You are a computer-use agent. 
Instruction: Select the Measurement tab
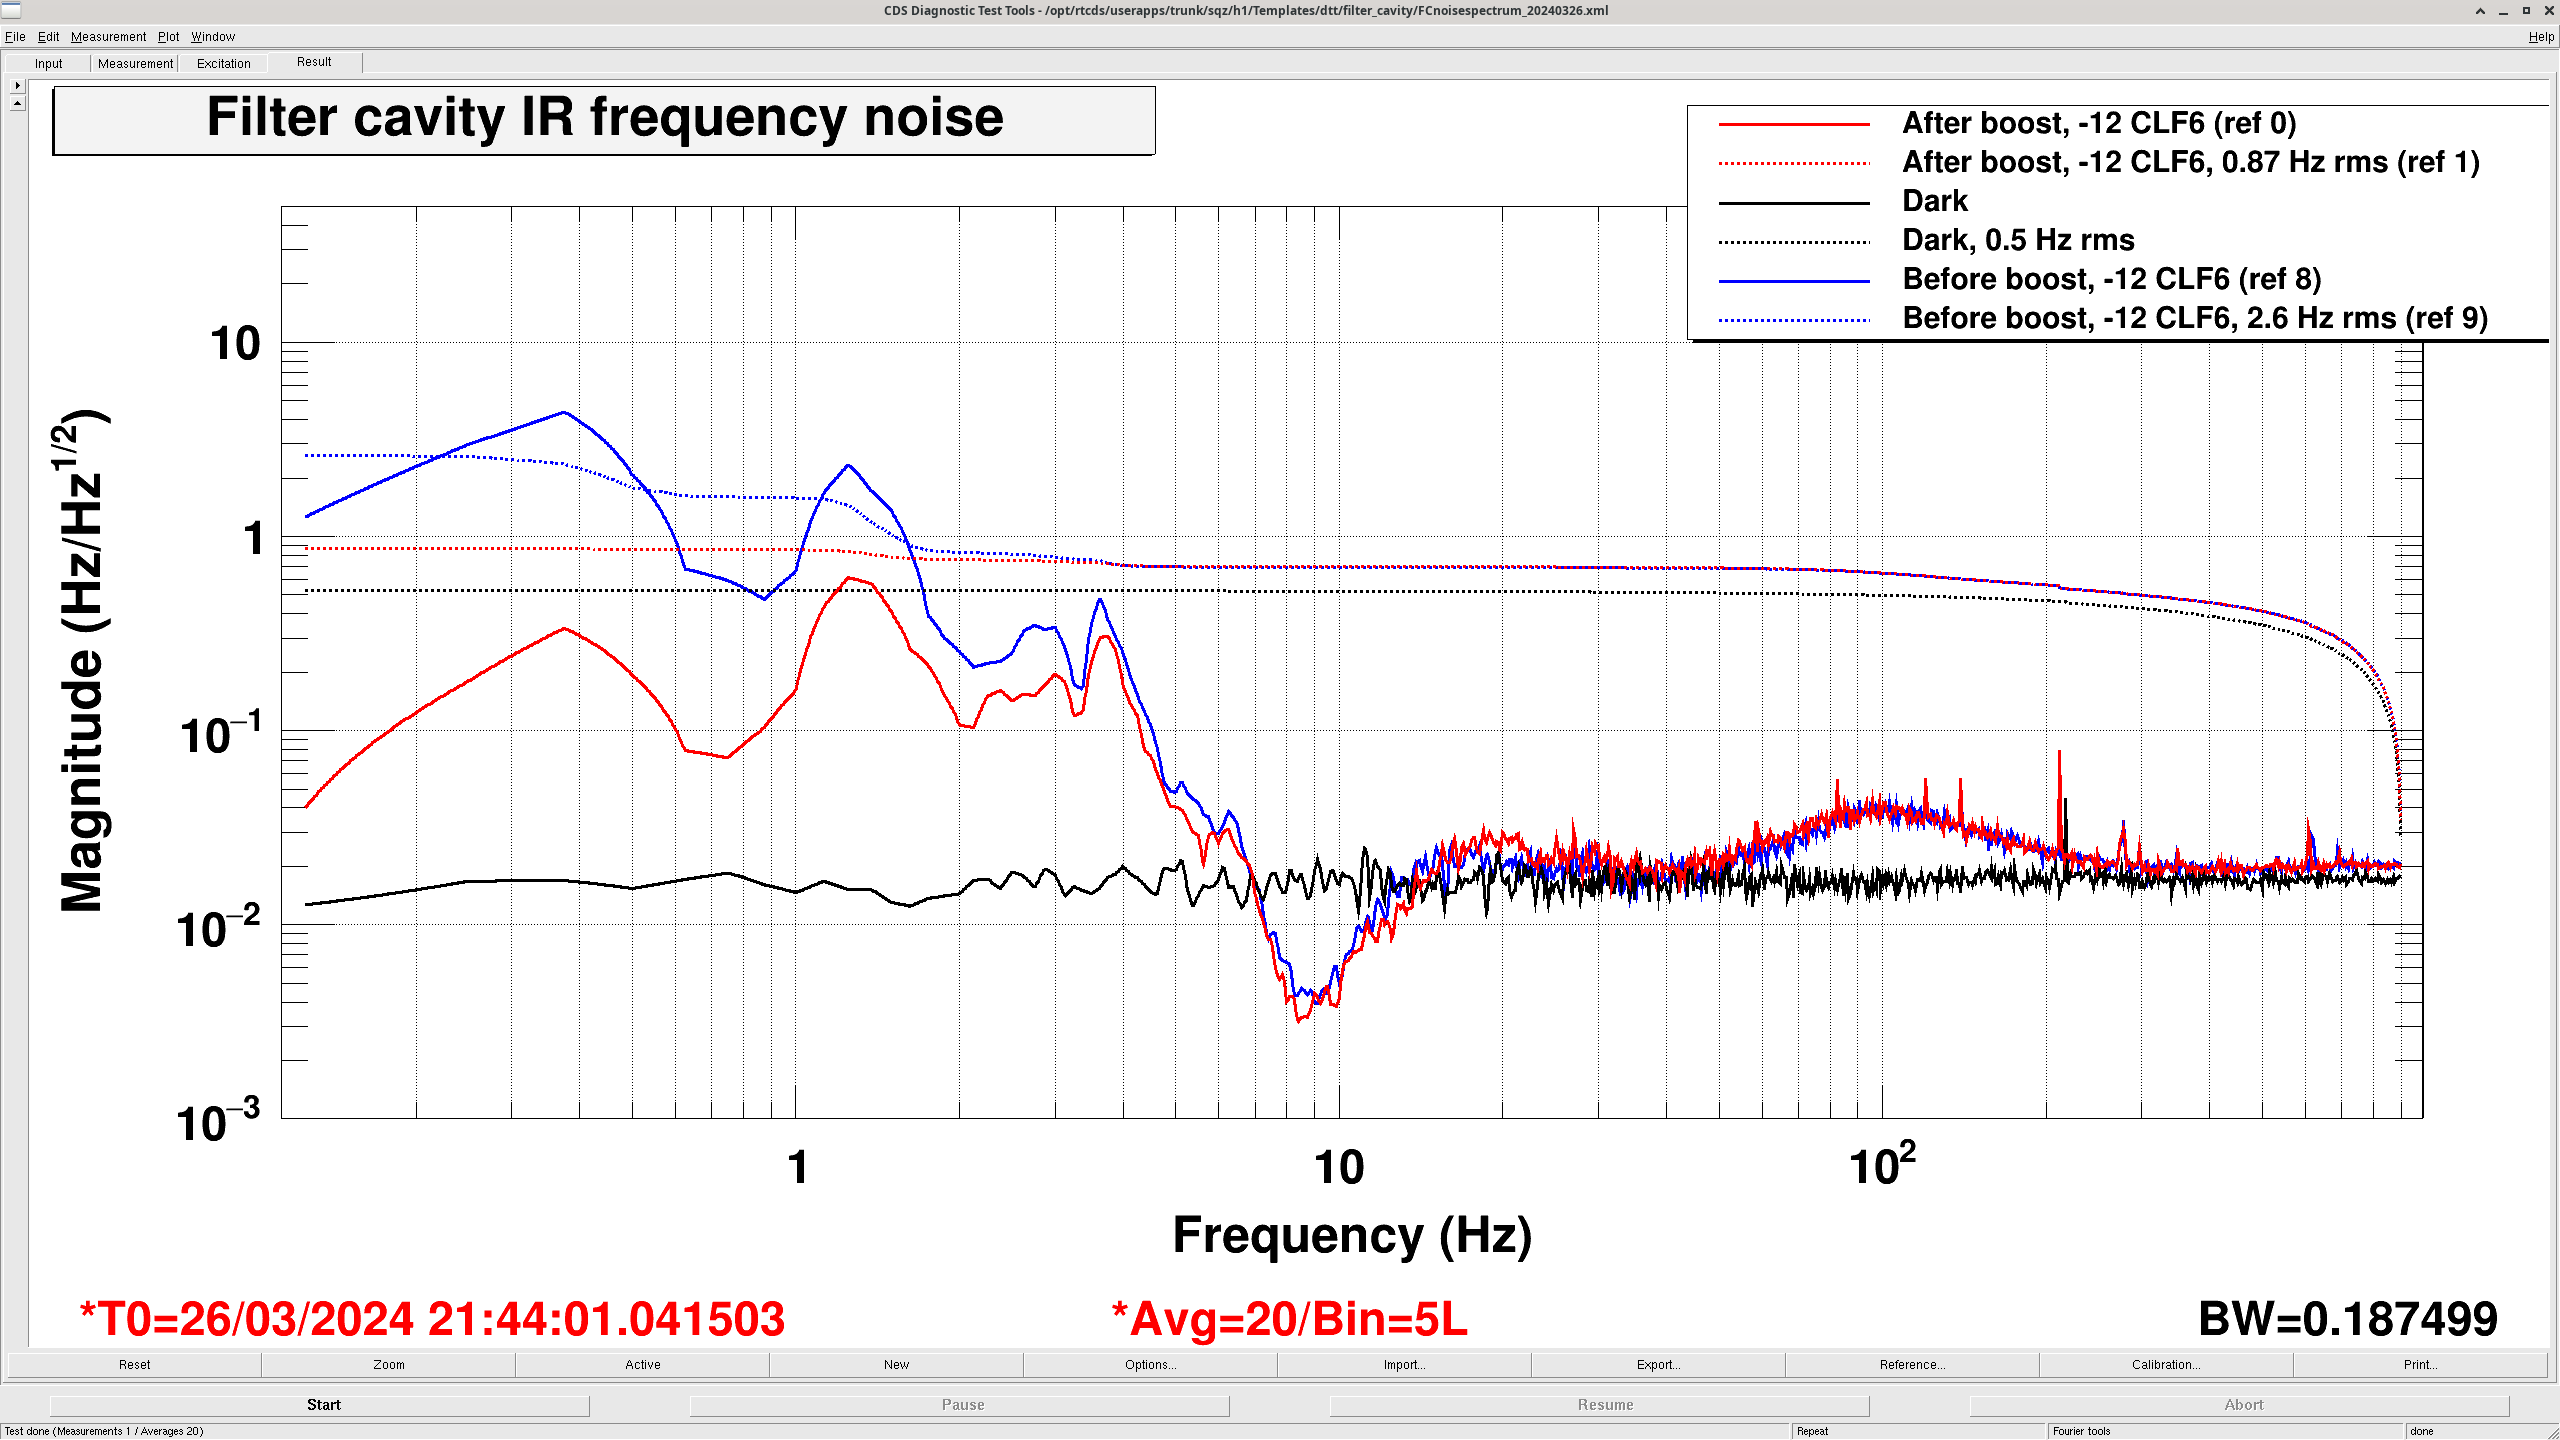135,63
